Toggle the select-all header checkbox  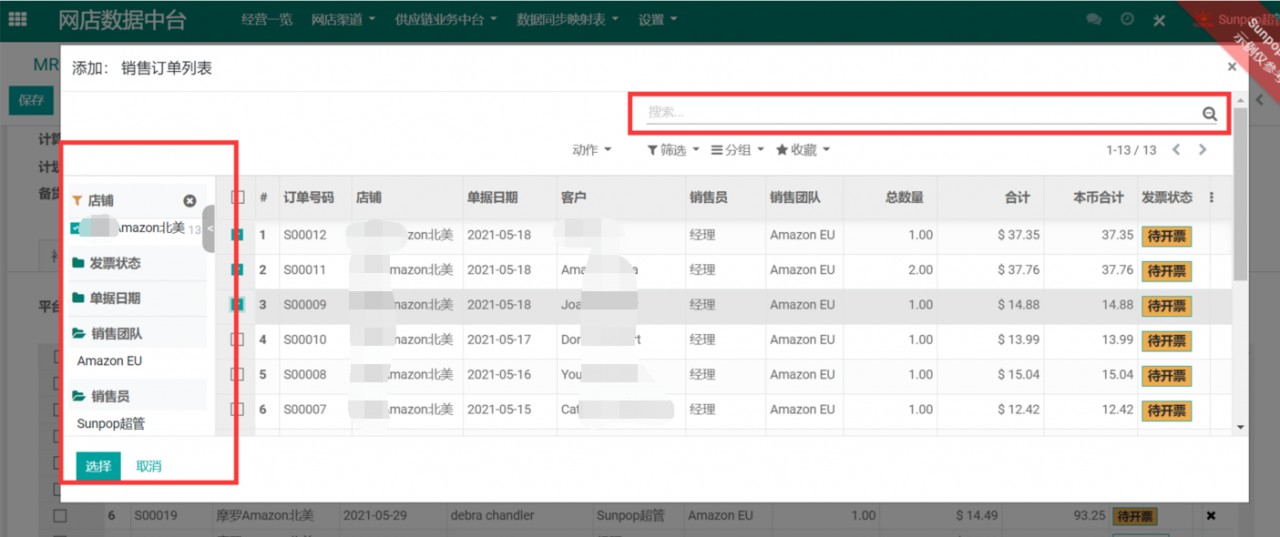click(238, 198)
